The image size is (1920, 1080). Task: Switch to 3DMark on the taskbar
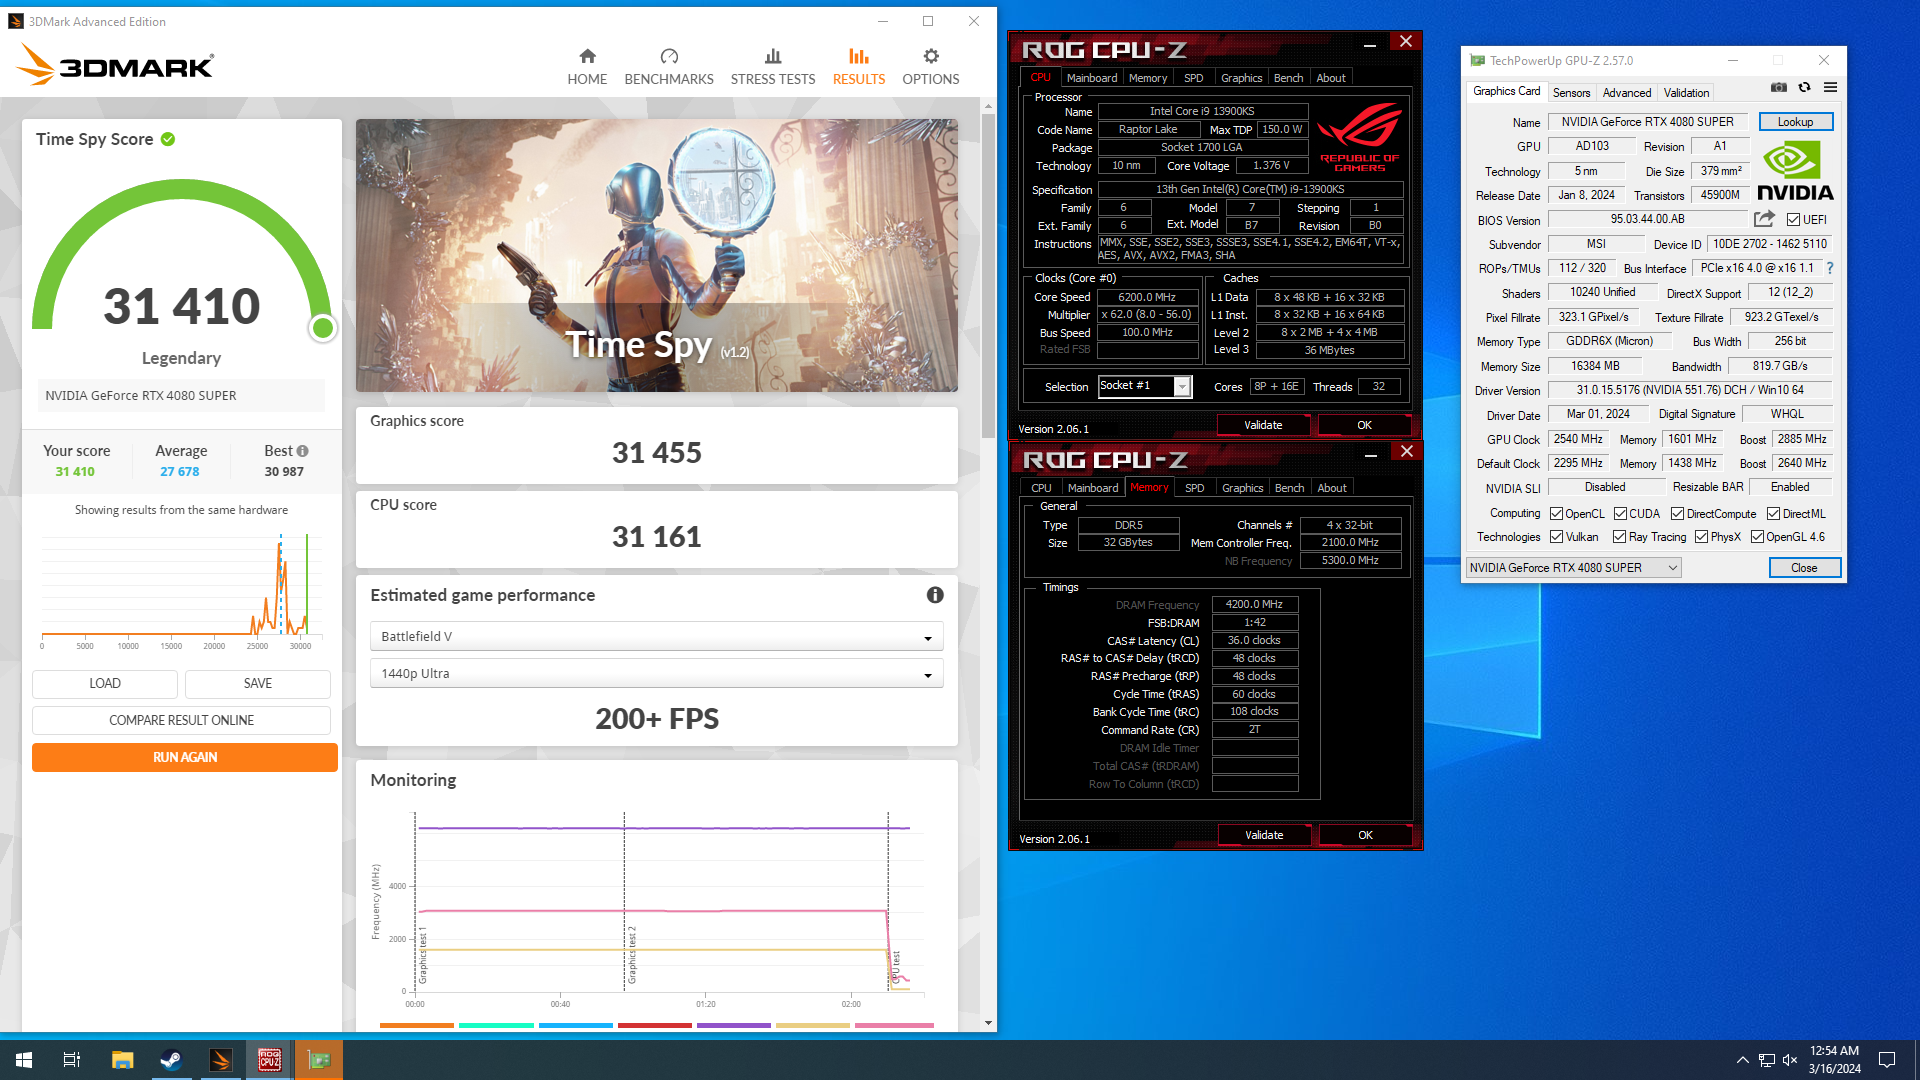pyautogui.click(x=220, y=1060)
